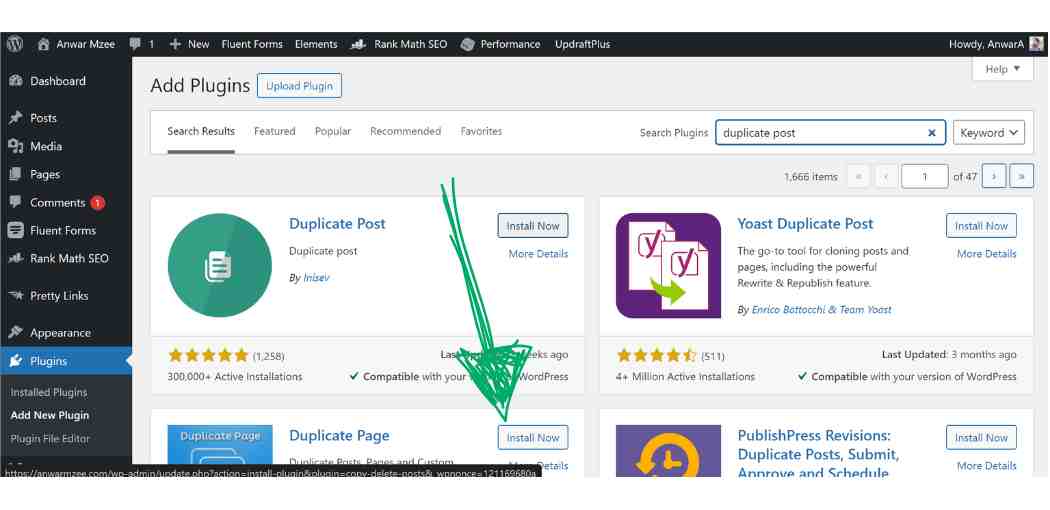
Task: Click the Rank Math SEO chart icon in admin bar
Action: click(x=358, y=44)
